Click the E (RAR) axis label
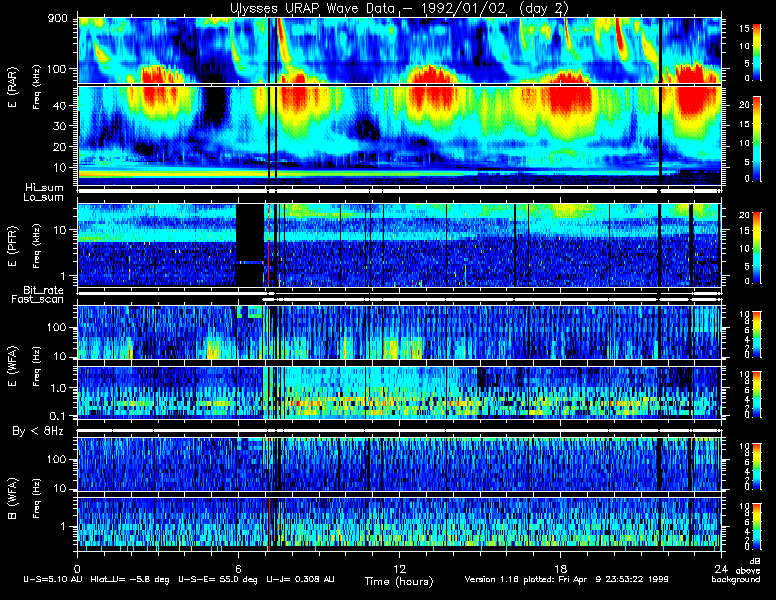Viewport: 776px width, 600px height. point(12,87)
